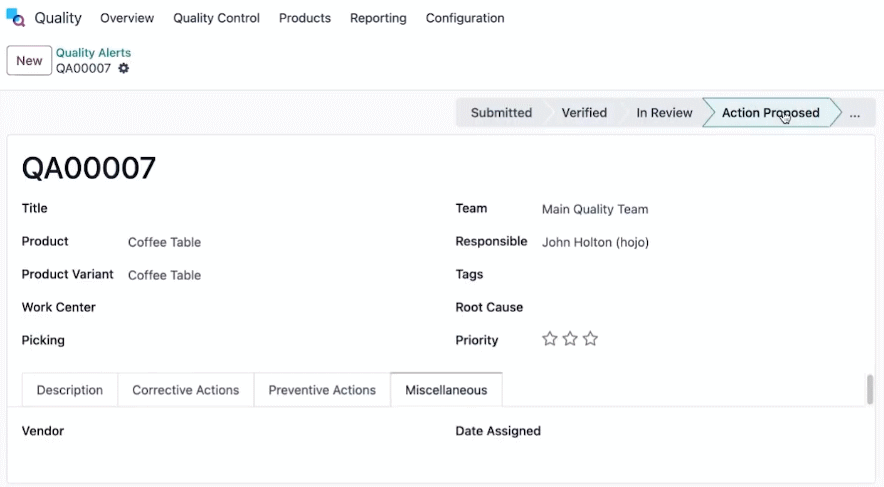The image size is (884, 487).
Task: Set priority to one star
Action: click(x=550, y=339)
